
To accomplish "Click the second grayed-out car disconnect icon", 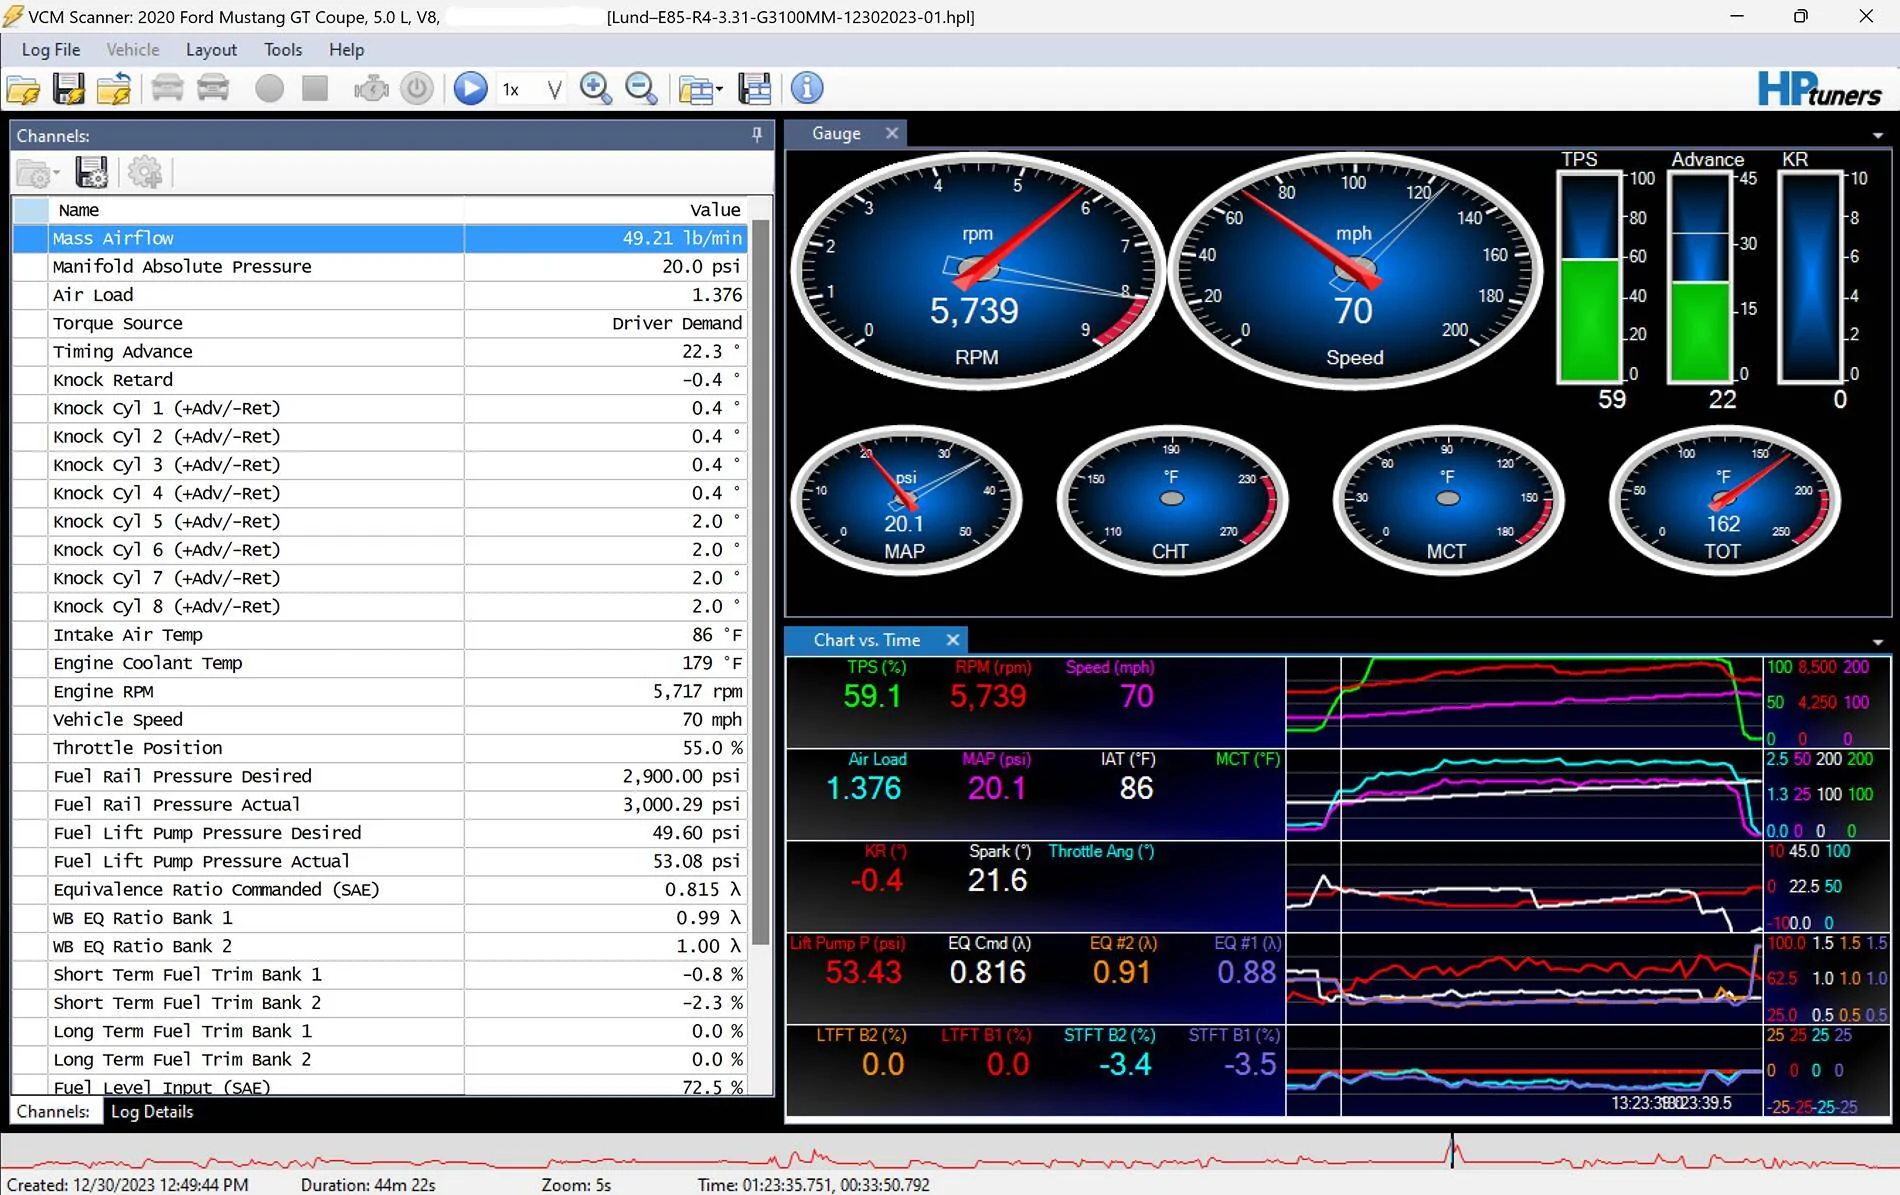I will [213, 89].
